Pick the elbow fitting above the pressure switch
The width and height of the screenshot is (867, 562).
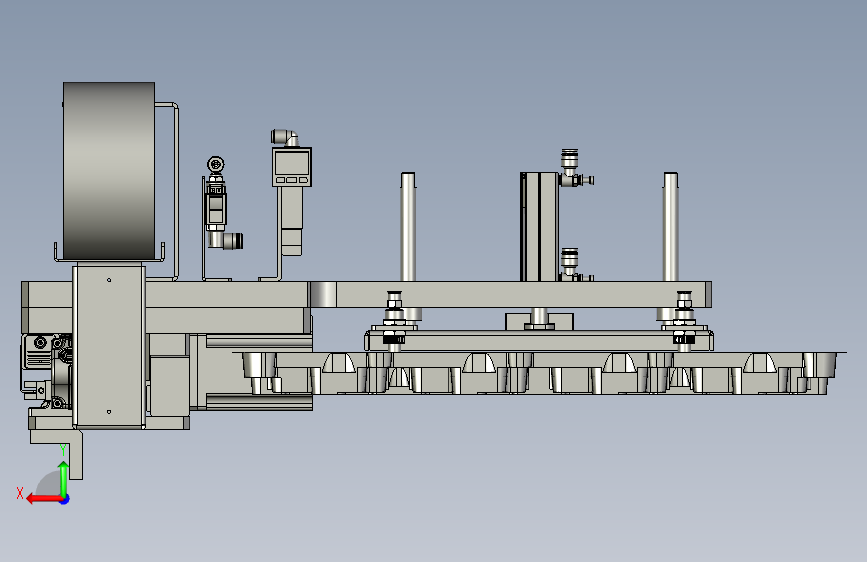coord(284,138)
